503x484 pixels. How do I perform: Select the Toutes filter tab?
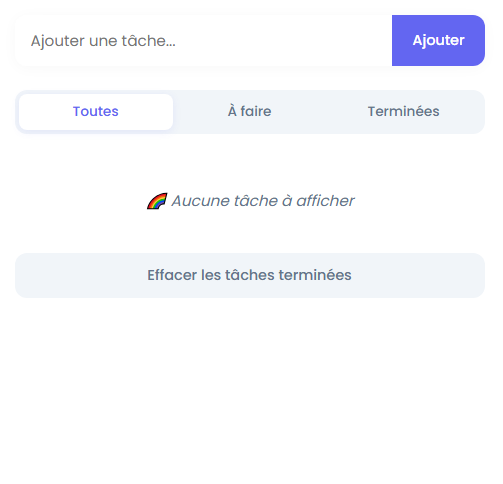coord(96,112)
